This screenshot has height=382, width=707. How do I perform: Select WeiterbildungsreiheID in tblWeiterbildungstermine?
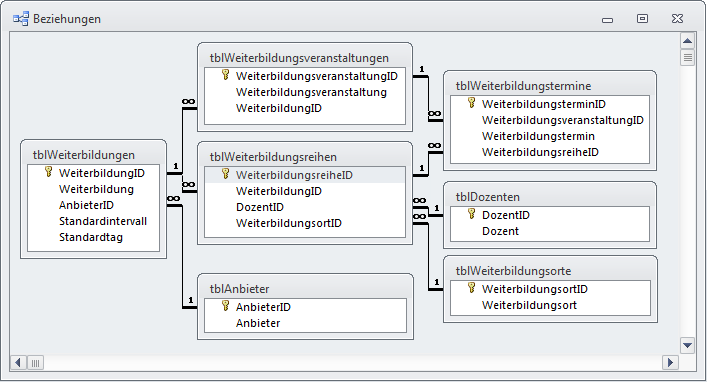coord(540,152)
